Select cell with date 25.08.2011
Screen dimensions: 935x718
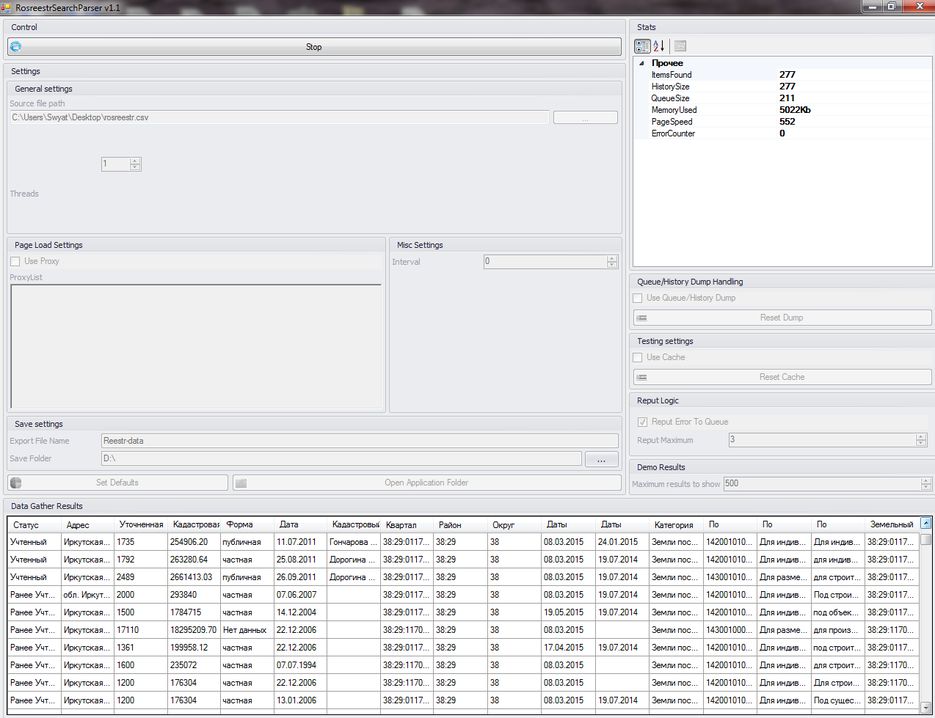coord(300,559)
